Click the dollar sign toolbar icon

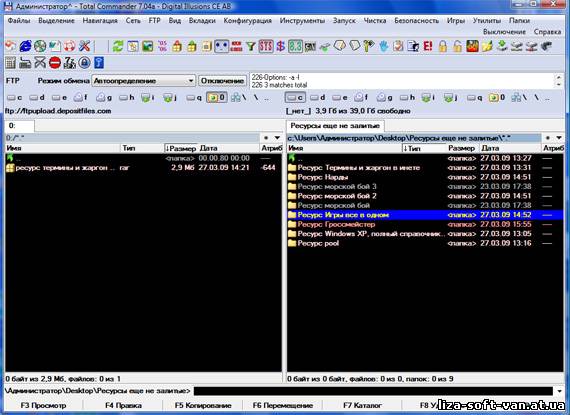[x=281, y=47]
